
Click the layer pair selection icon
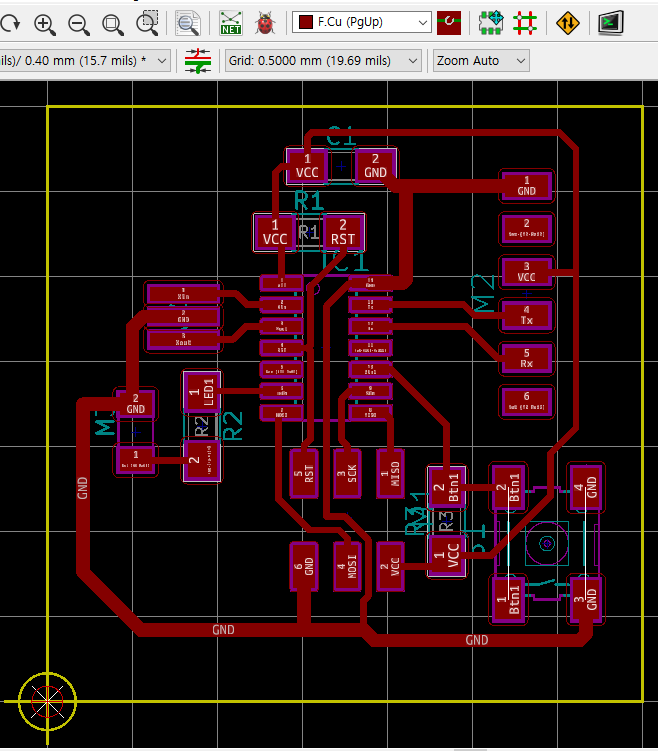point(449,23)
